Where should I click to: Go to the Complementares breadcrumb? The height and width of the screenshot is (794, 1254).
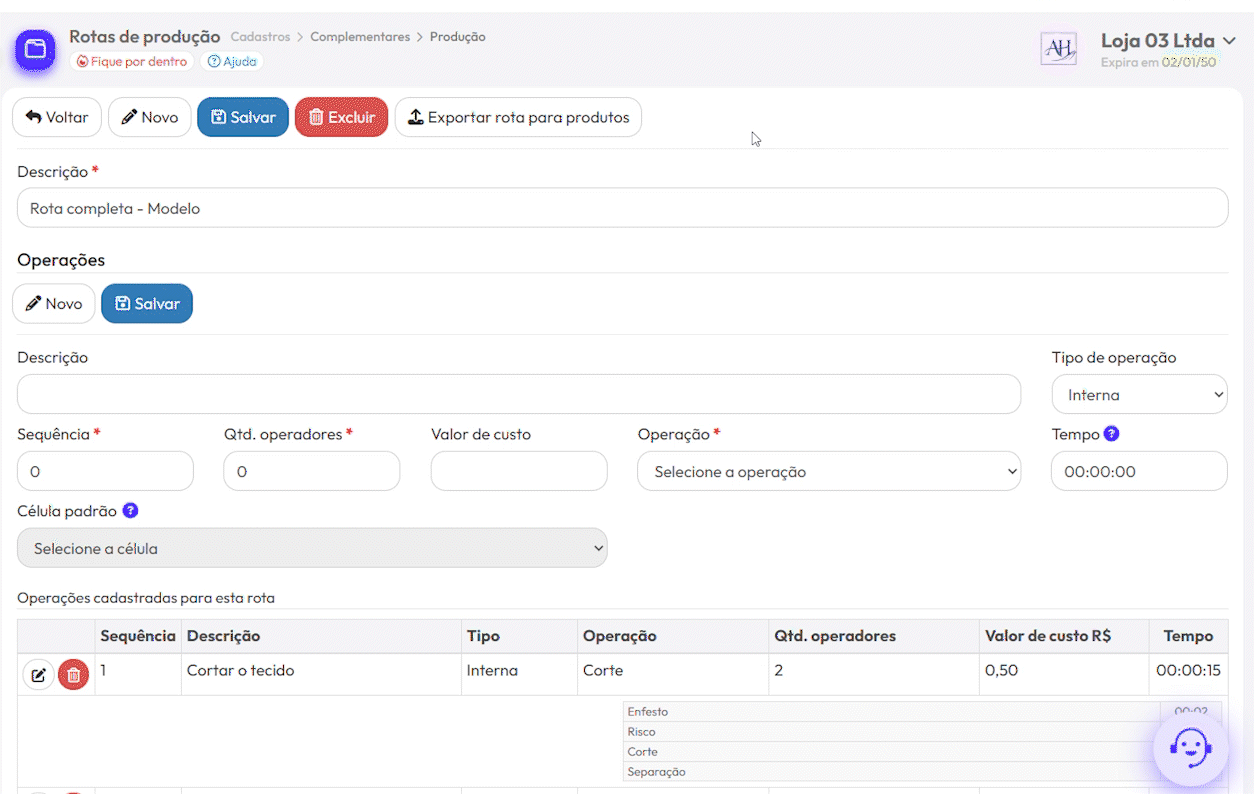click(360, 37)
